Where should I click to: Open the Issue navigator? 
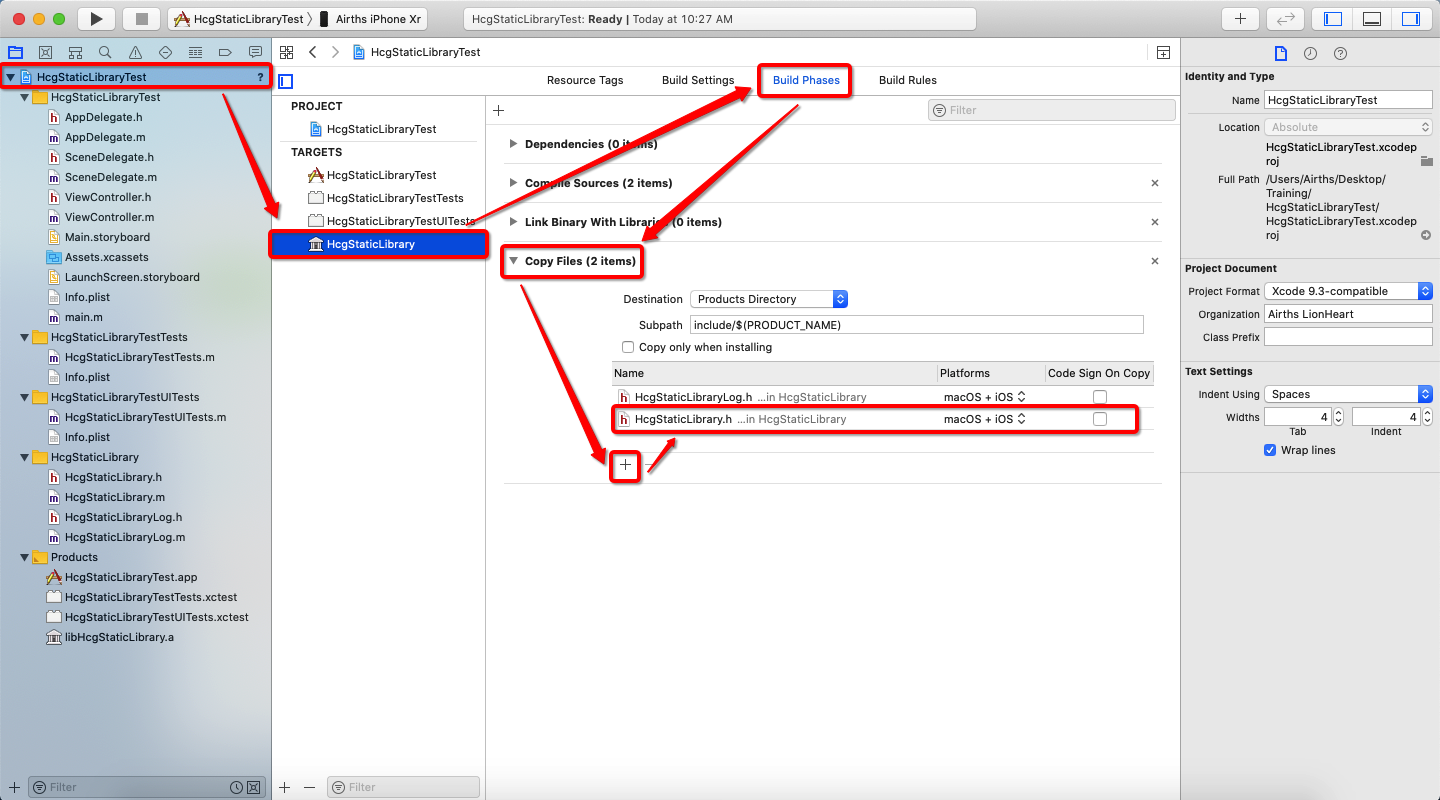[134, 51]
